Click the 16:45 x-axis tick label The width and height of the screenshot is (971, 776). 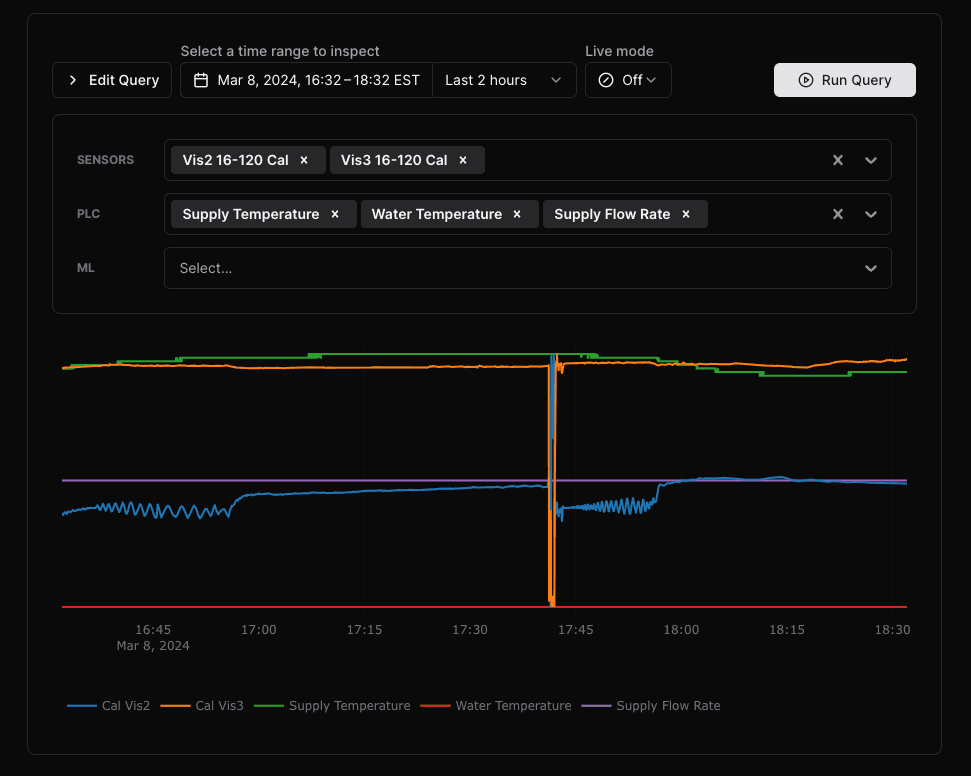153,630
